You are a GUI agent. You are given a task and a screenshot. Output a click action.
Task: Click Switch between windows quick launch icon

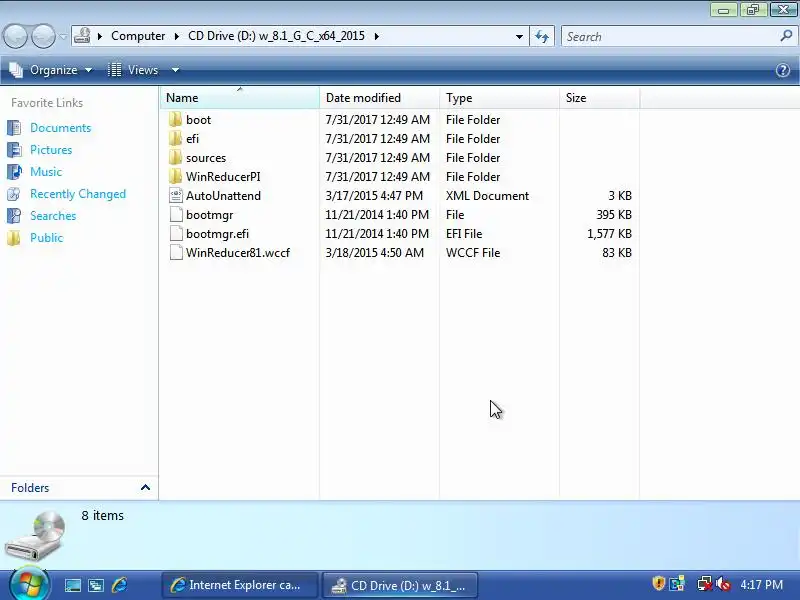(96, 585)
